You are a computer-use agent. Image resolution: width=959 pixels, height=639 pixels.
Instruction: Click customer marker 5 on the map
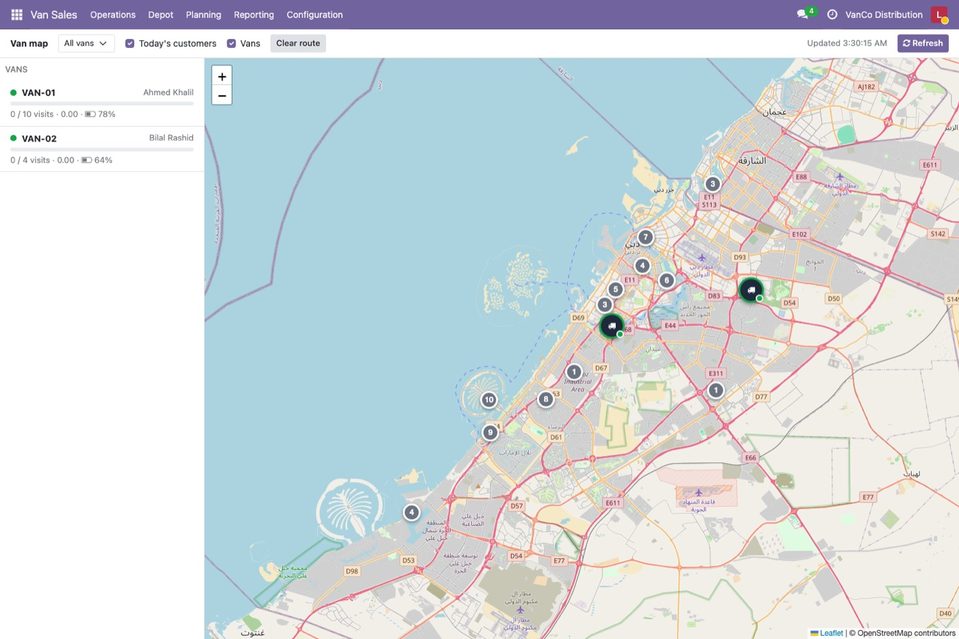click(x=615, y=290)
